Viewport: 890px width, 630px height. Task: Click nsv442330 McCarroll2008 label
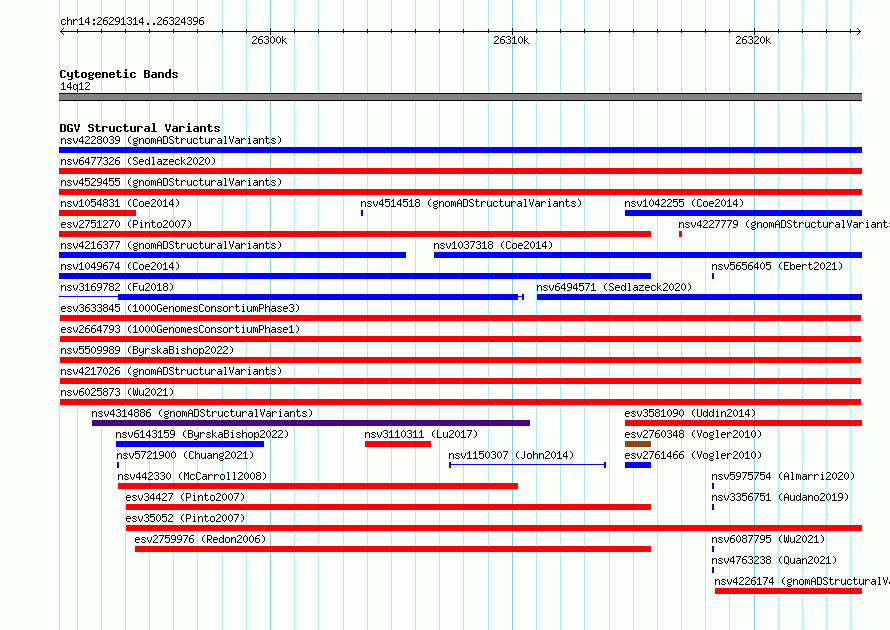[192, 476]
